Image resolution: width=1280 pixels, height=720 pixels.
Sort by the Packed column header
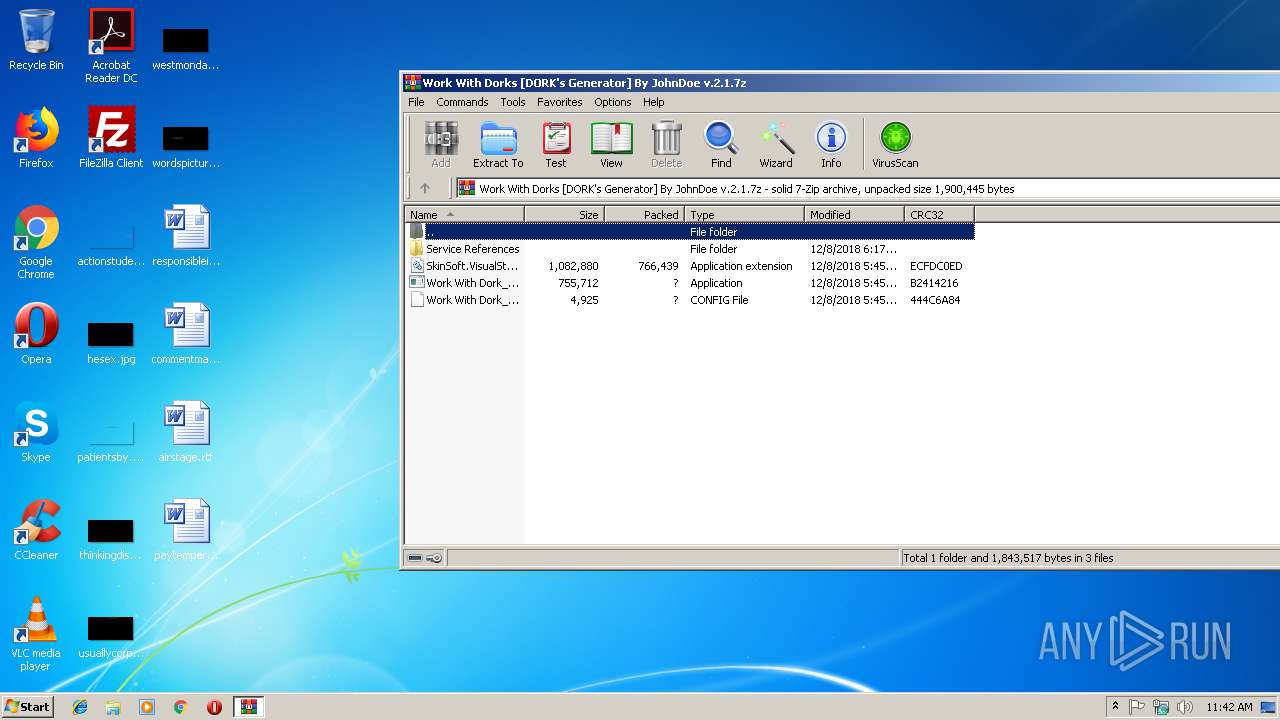tap(644, 215)
